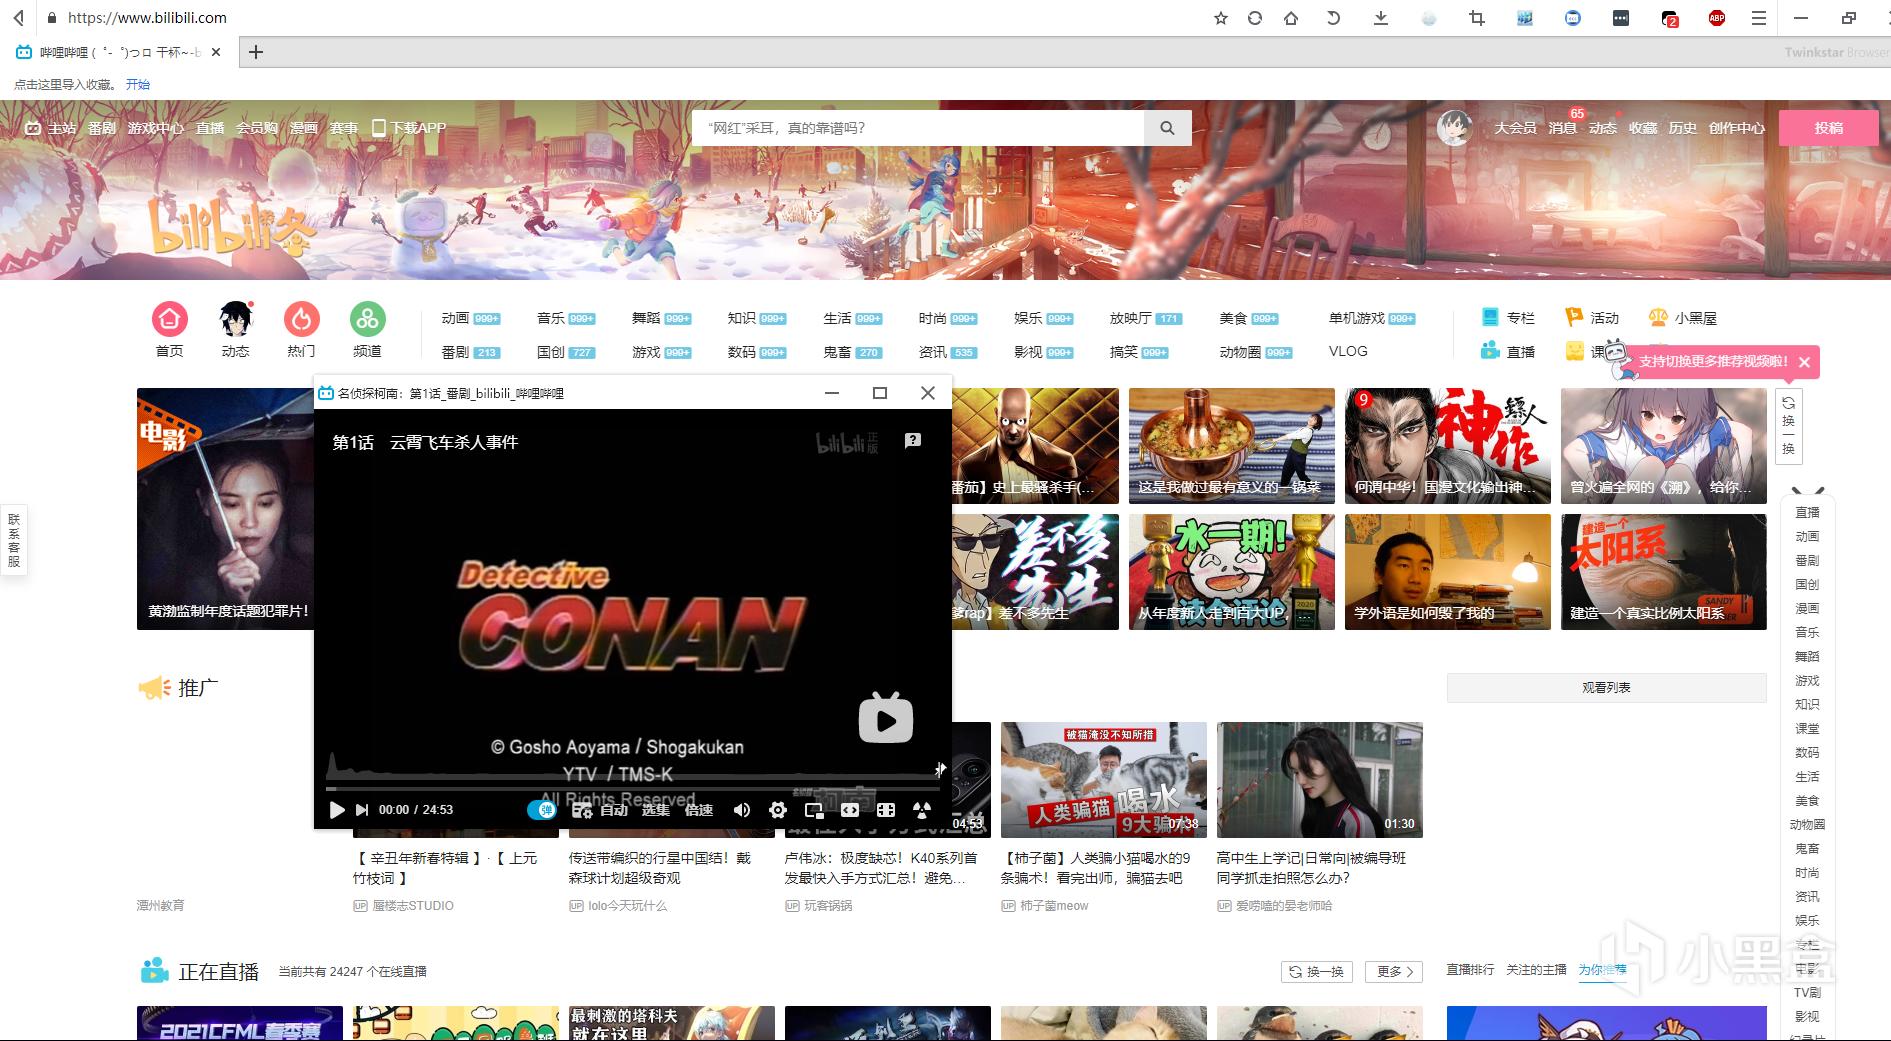1891x1041 pixels.
Task: Close the 哔哩哔哩 browser tab
Action: point(216,52)
